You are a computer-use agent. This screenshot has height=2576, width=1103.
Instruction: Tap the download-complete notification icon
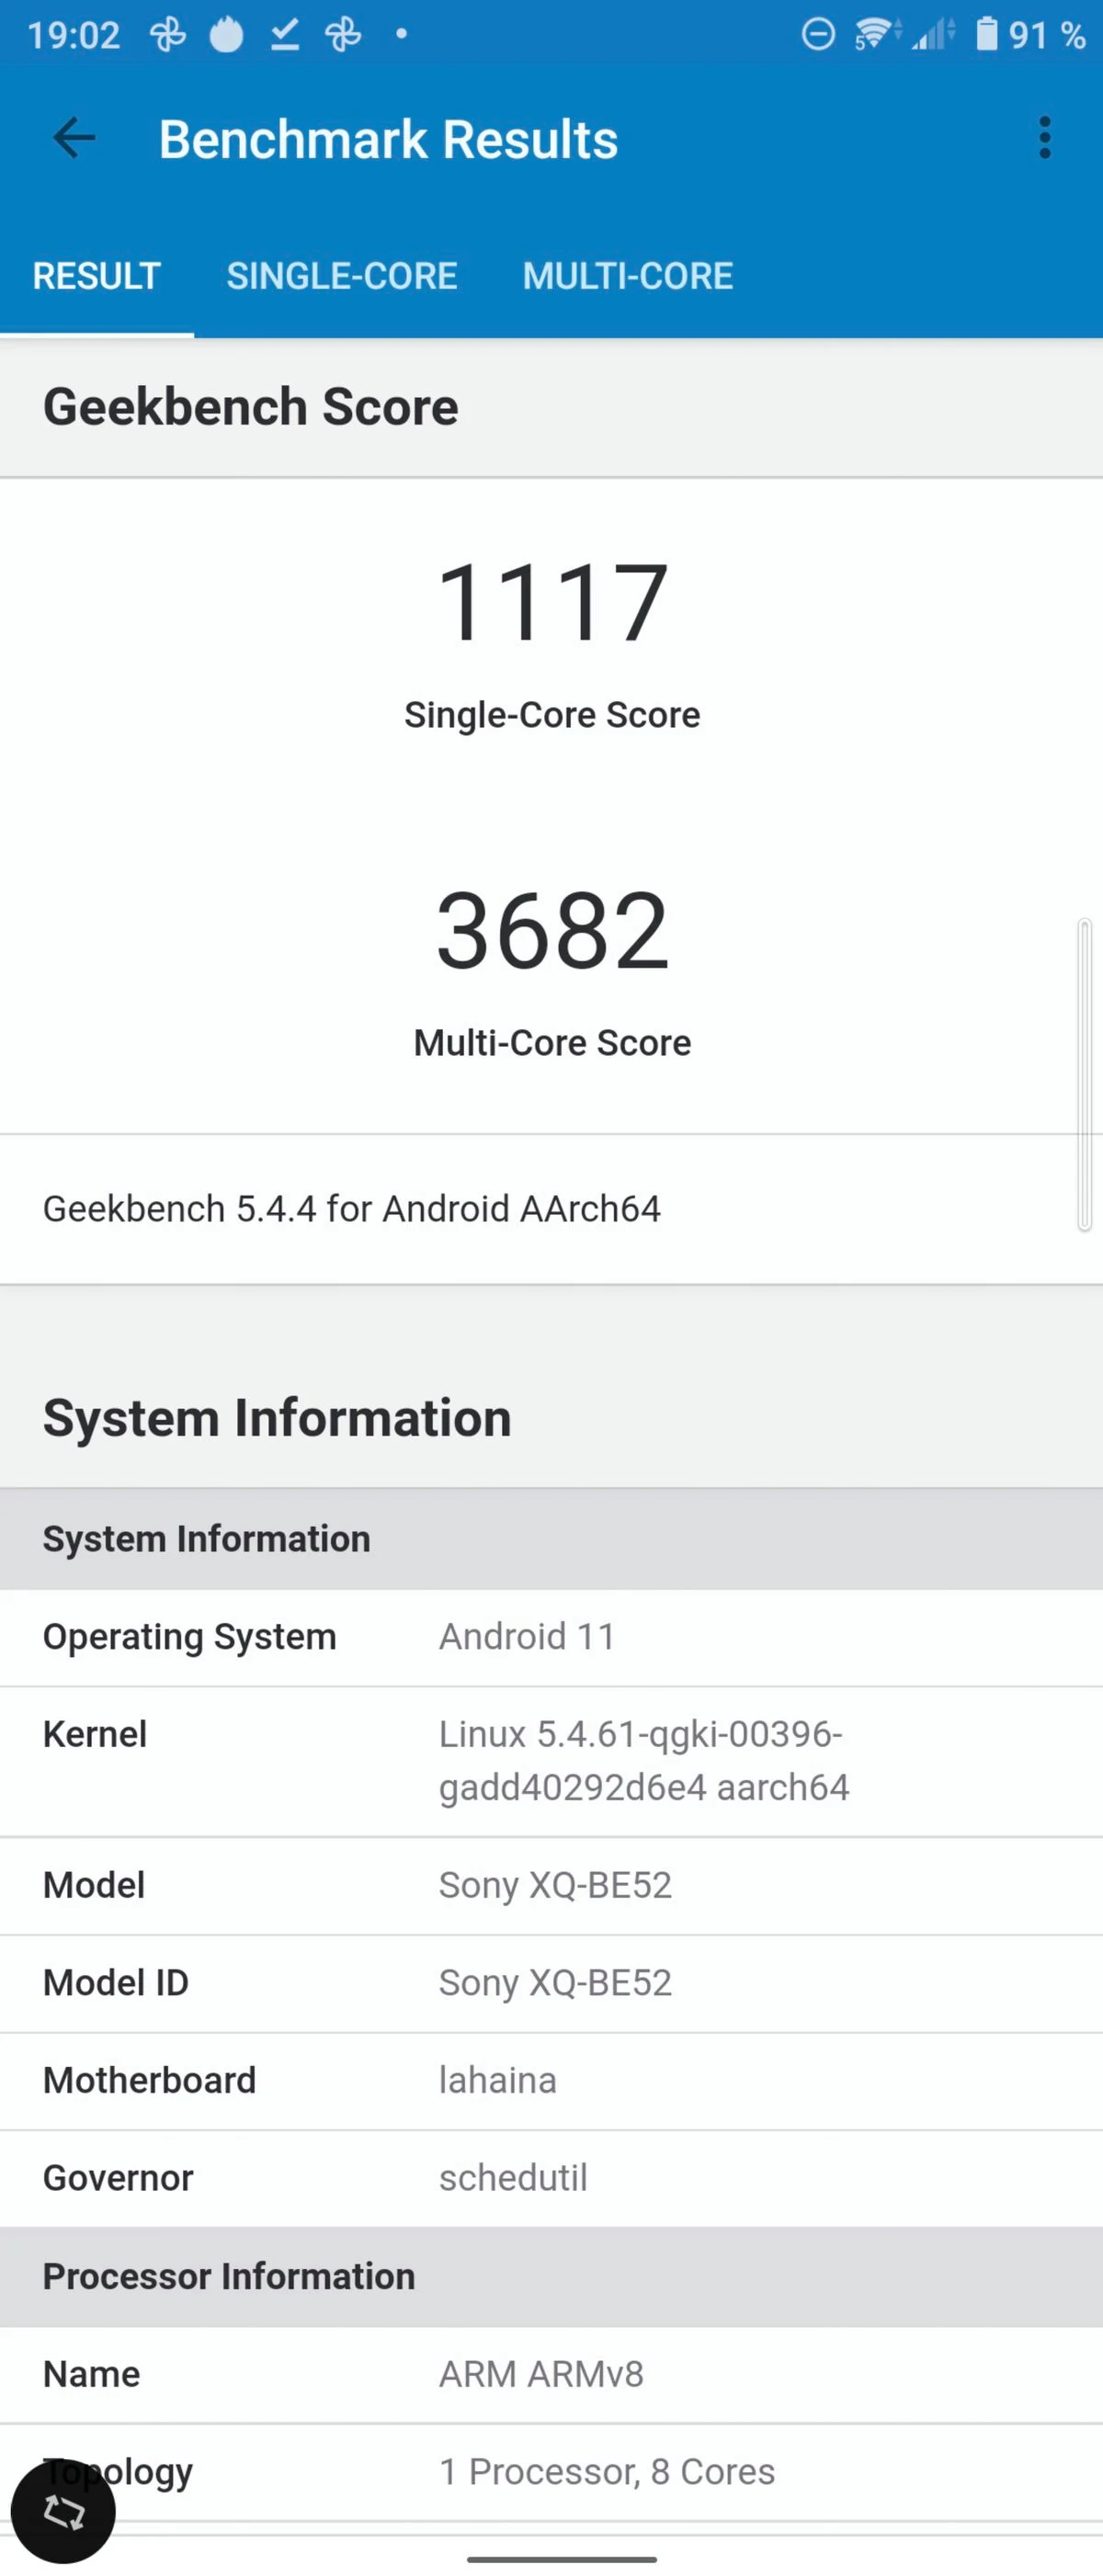point(285,35)
